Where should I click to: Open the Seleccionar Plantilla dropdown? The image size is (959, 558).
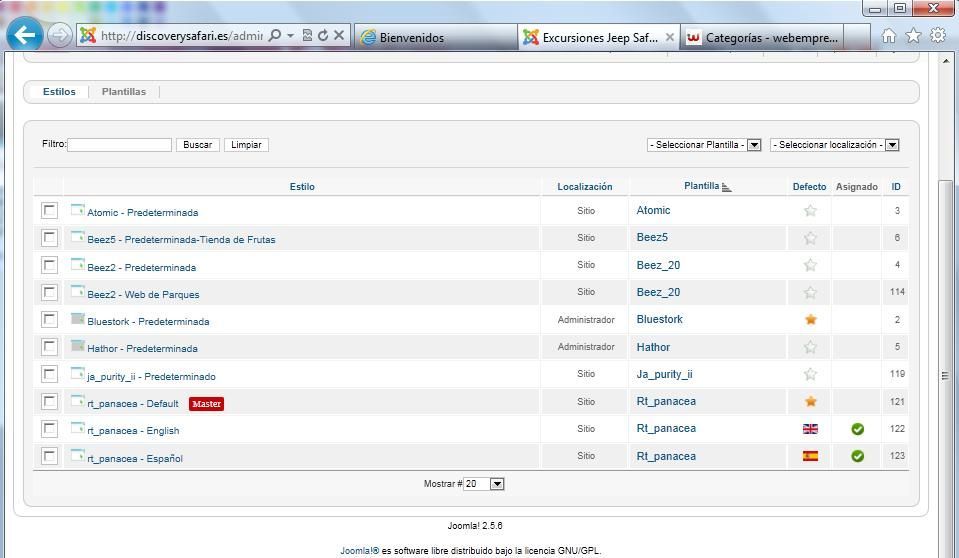point(704,145)
